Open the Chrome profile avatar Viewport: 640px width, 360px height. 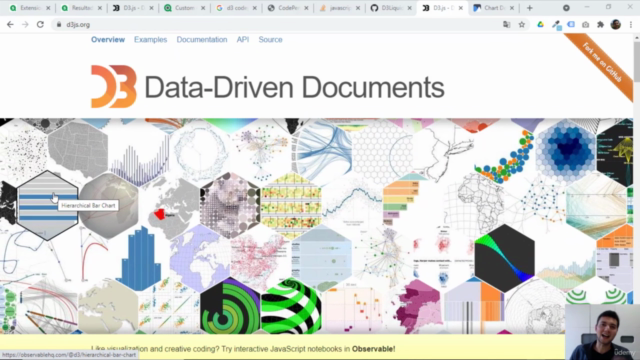click(616, 24)
